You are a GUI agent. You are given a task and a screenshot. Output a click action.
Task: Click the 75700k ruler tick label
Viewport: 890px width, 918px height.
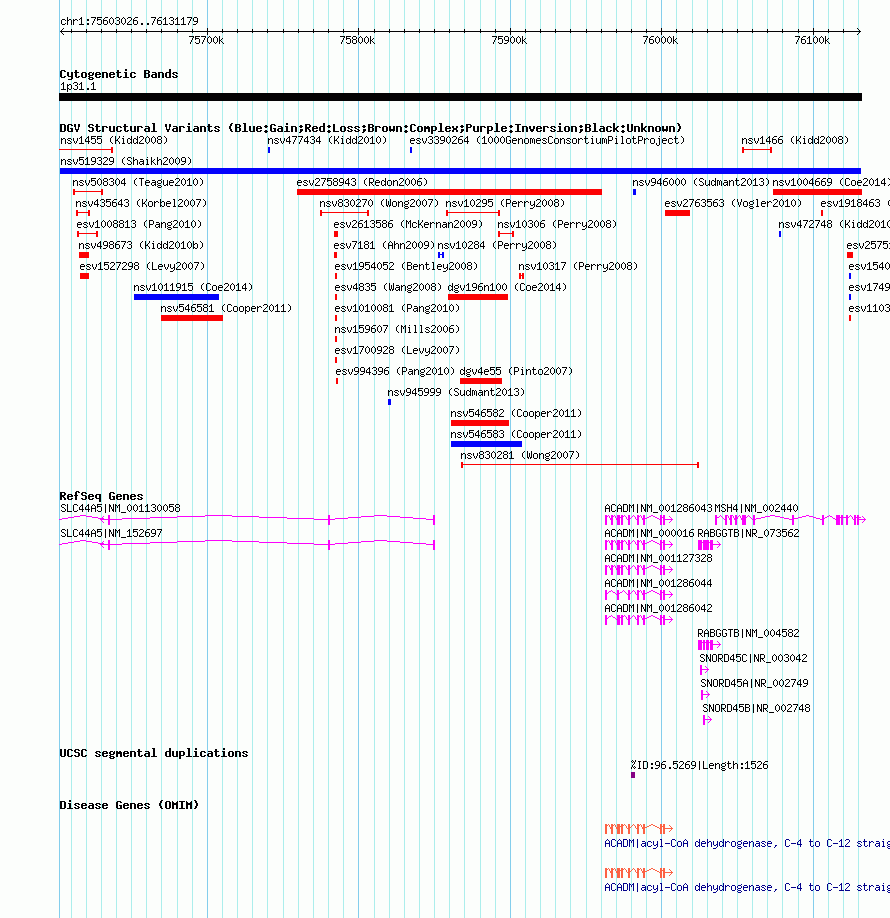point(206,41)
